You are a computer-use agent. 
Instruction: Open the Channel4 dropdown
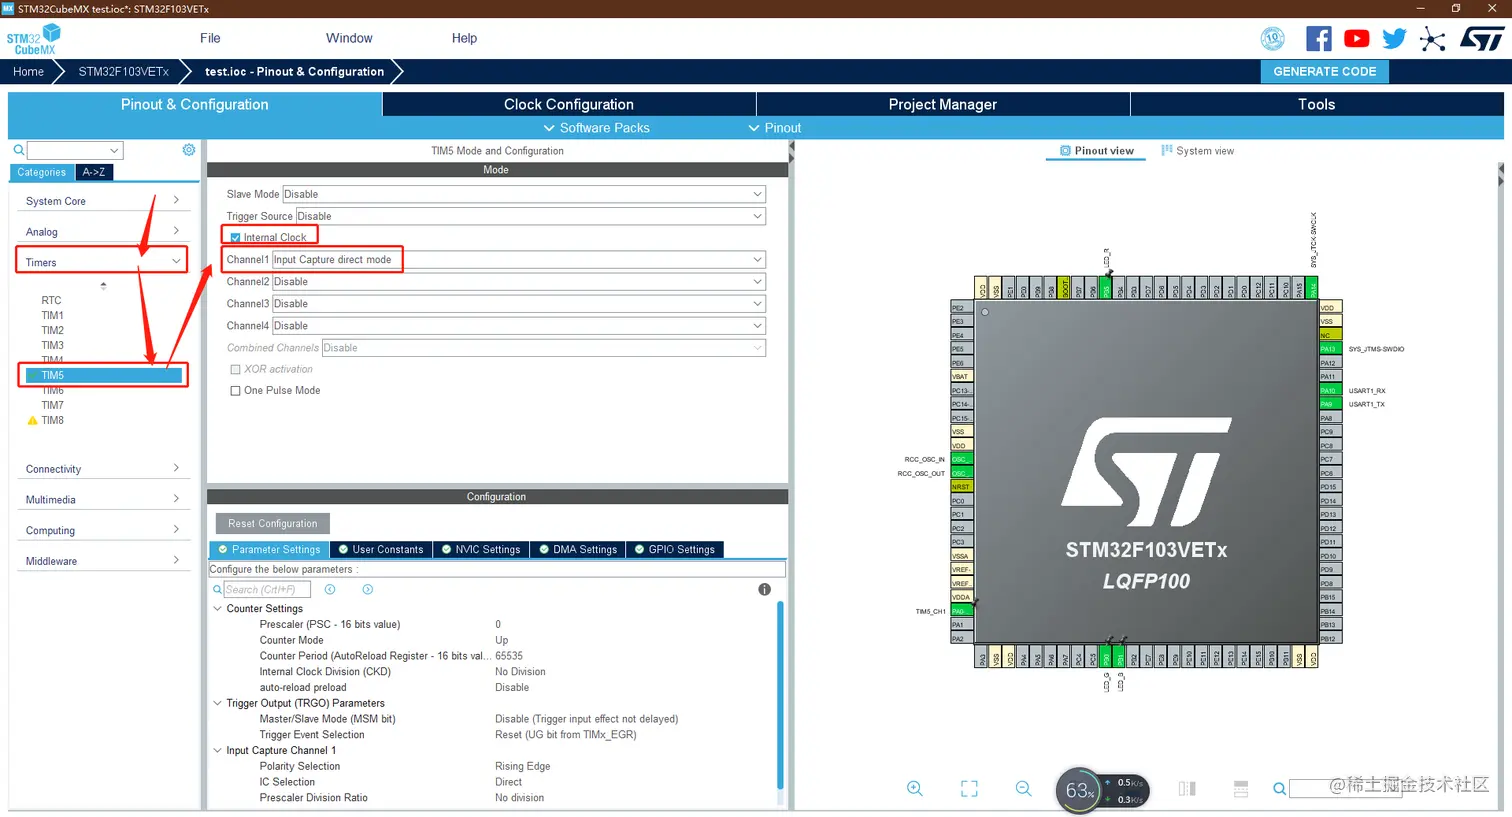[x=519, y=326]
